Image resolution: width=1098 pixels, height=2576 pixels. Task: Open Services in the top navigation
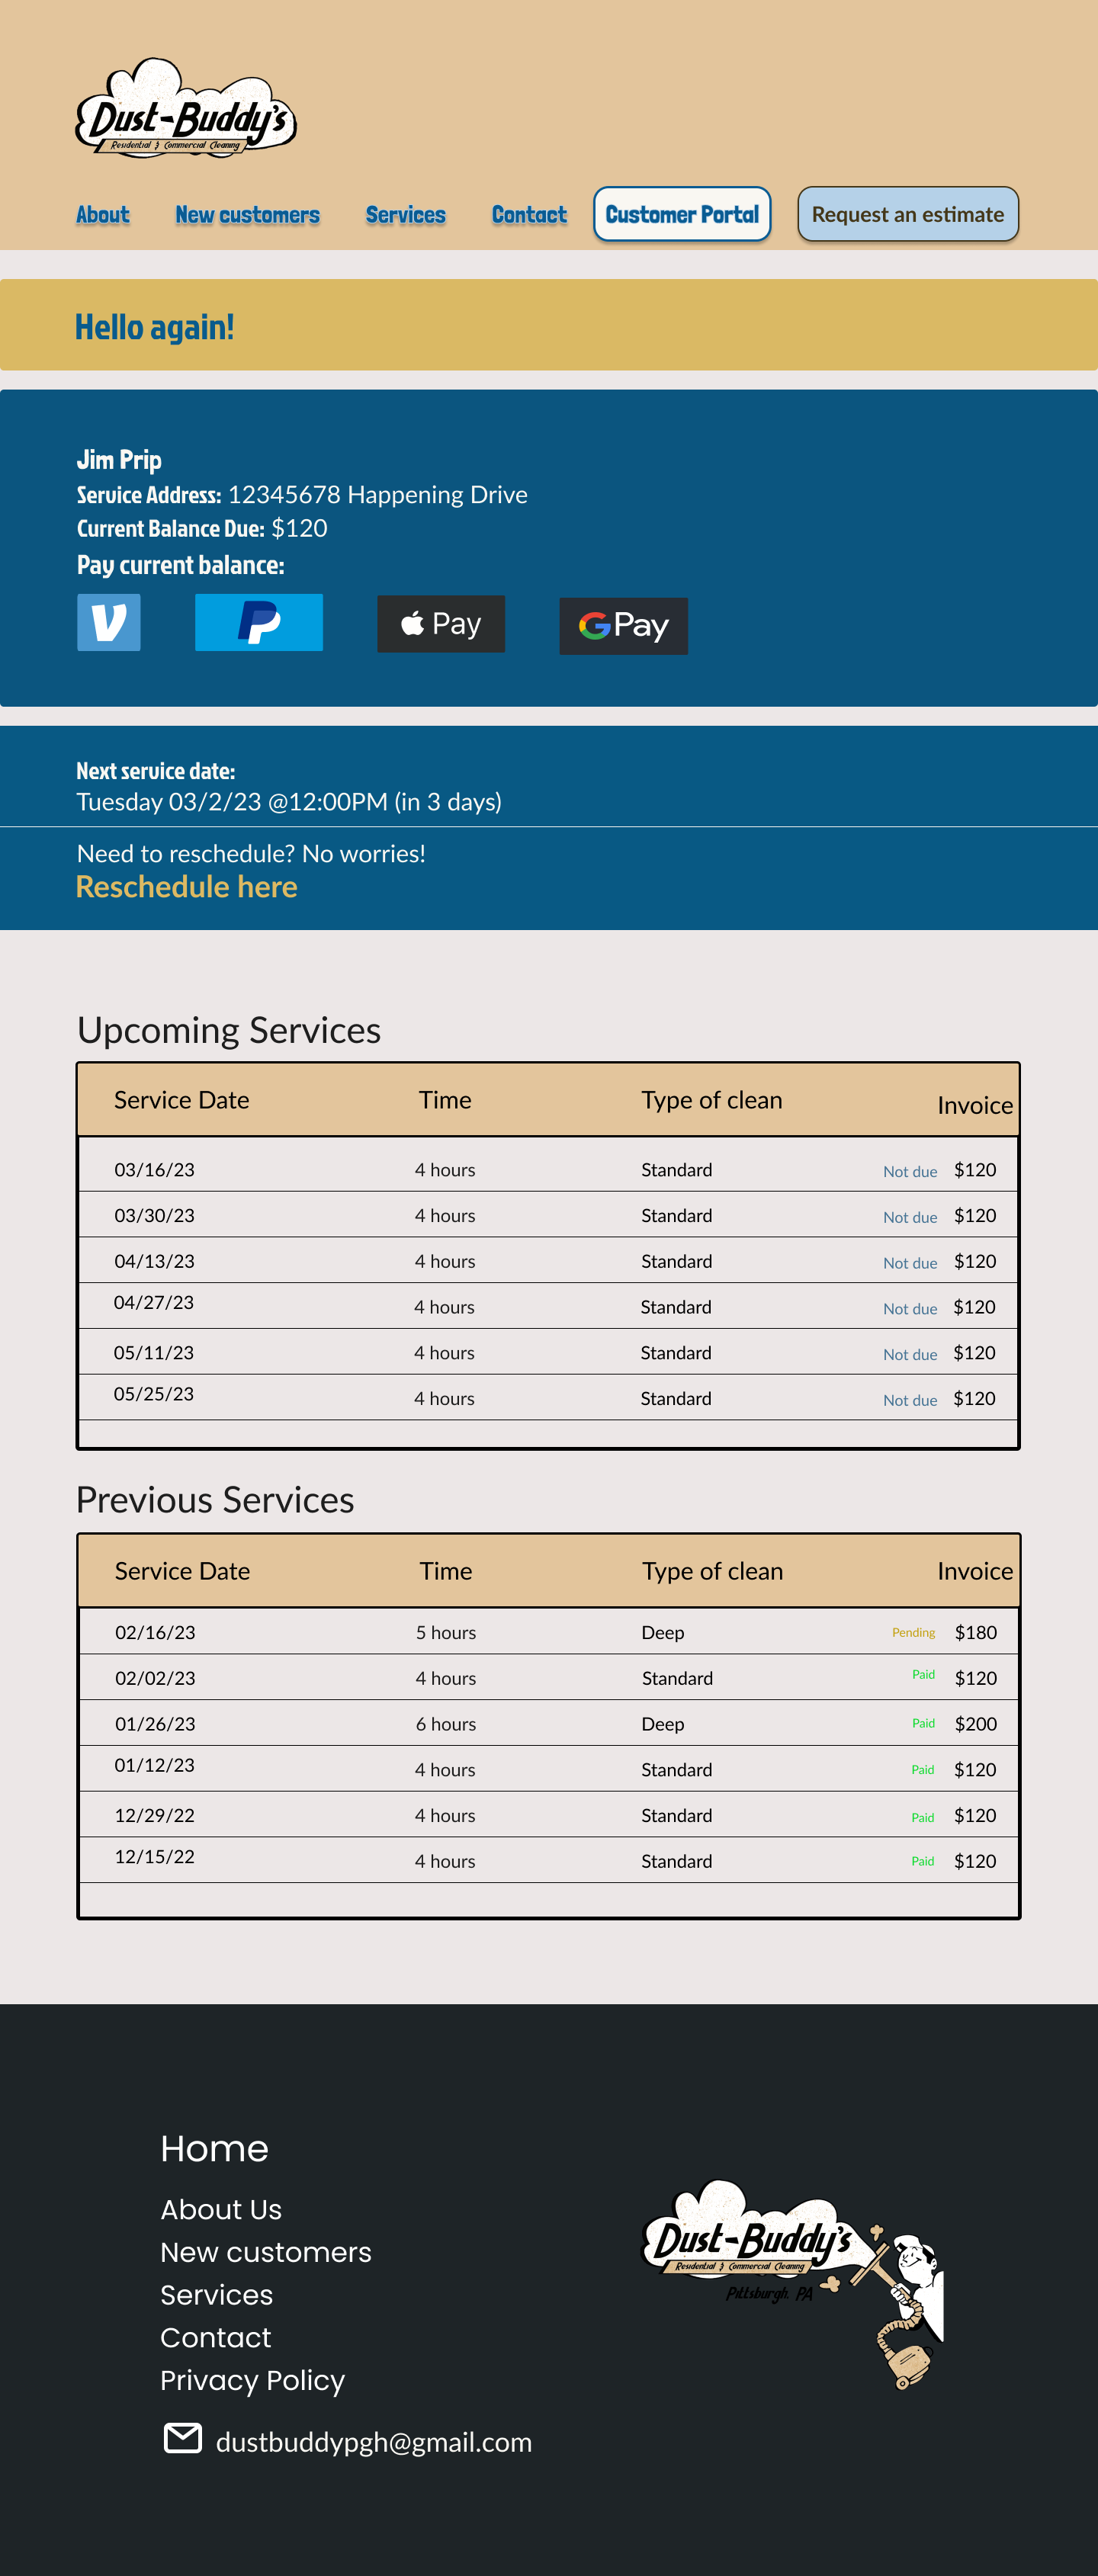[406, 215]
